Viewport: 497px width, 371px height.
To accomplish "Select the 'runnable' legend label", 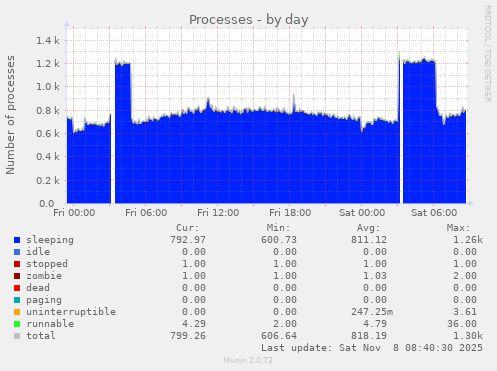I will point(50,324).
